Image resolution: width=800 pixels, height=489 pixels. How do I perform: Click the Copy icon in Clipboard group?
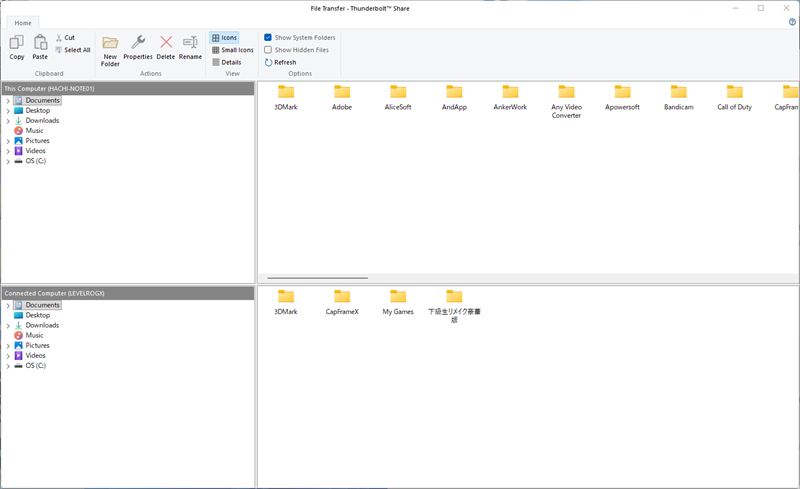click(16, 42)
